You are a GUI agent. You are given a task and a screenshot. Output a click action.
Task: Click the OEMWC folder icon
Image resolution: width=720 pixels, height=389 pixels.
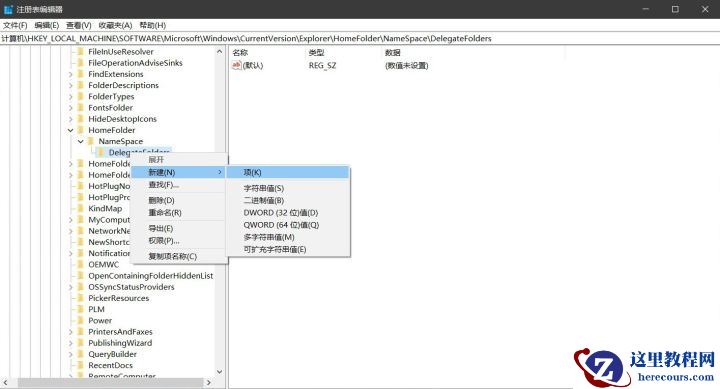coord(81,265)
